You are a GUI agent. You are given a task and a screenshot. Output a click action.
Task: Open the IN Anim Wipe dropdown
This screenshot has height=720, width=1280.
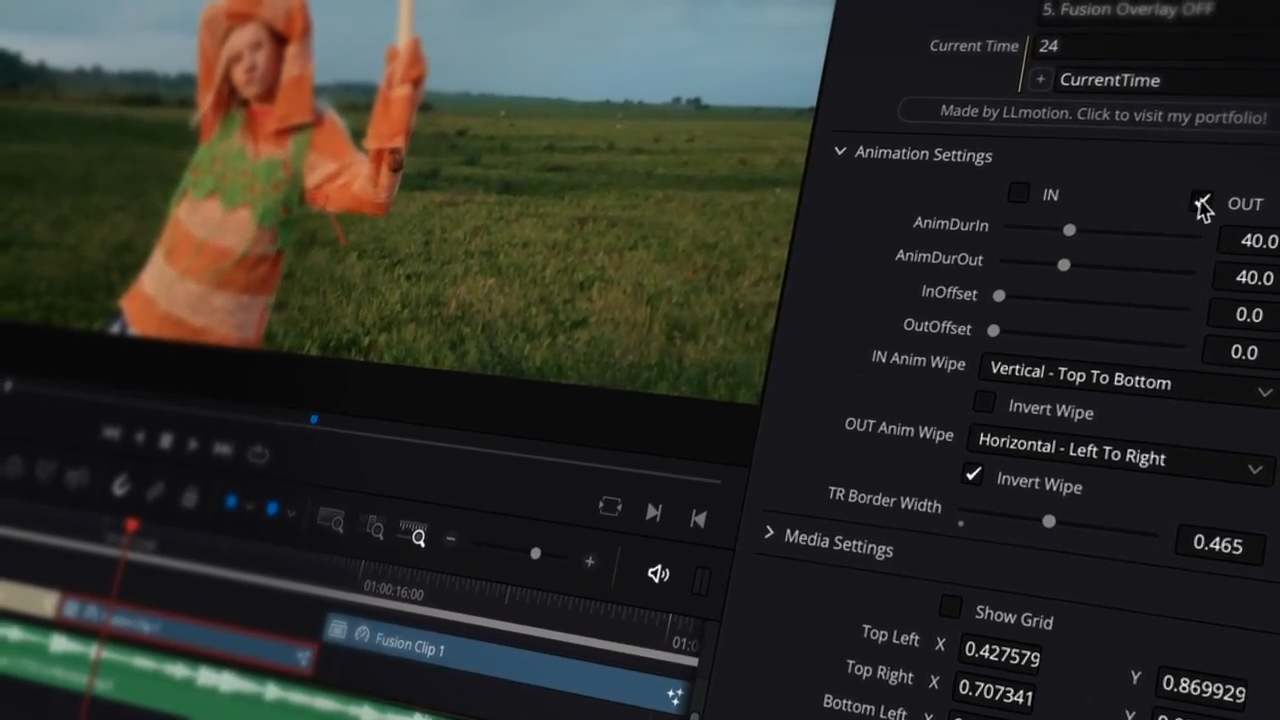[1130, 378]
